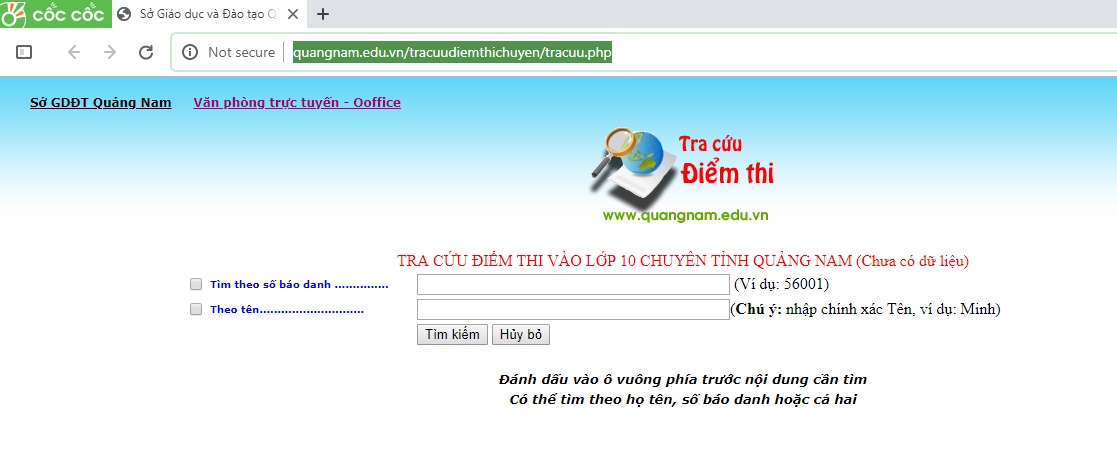
Task: Go back to the previous page
Action: coord(73,52)
